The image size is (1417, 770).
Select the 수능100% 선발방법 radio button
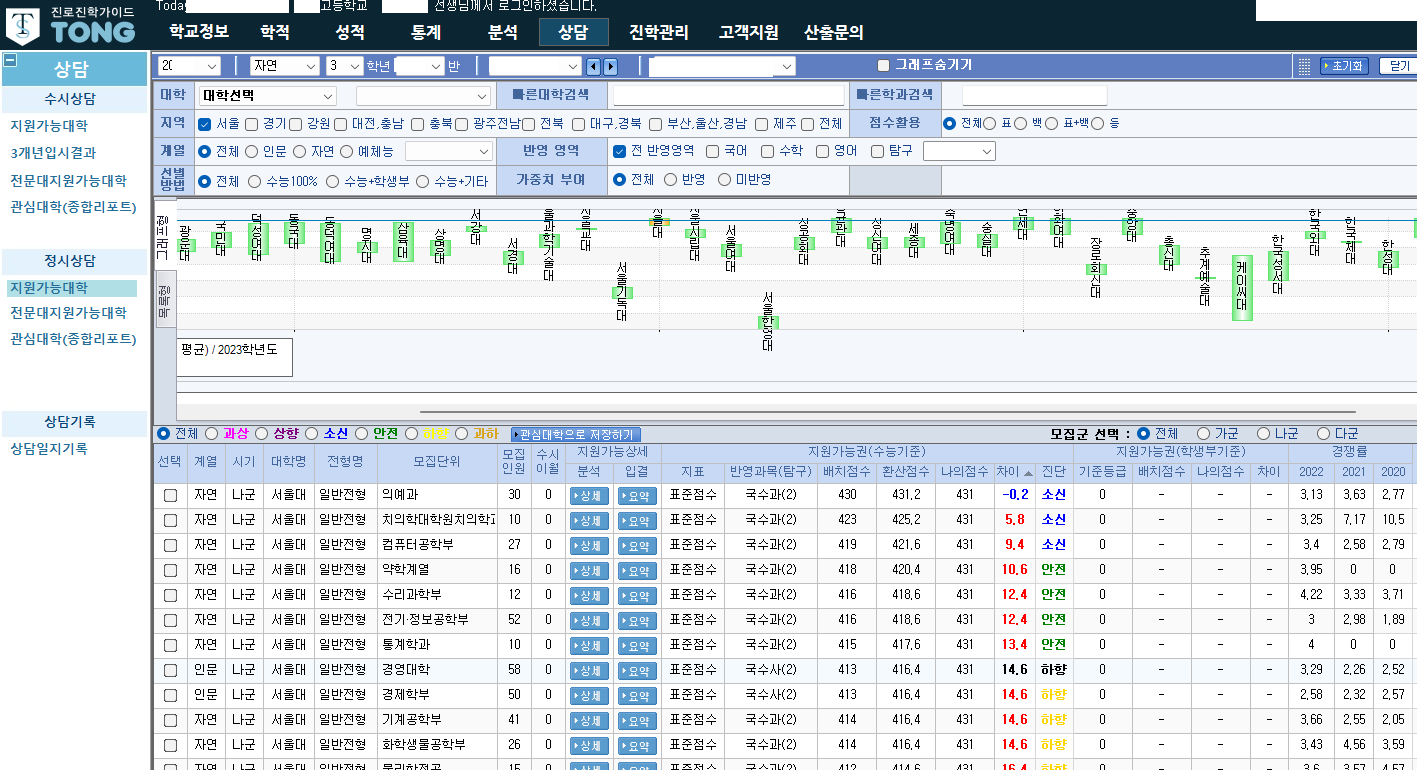(x=254, y=181)
